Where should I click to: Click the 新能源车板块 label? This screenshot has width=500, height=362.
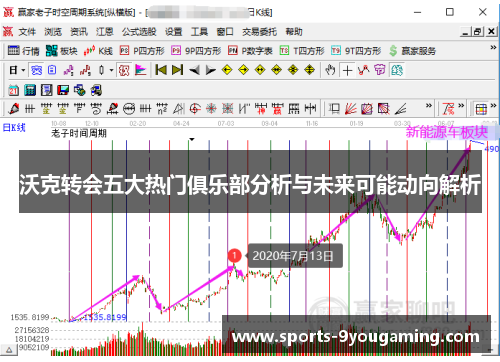coord(447,132)
